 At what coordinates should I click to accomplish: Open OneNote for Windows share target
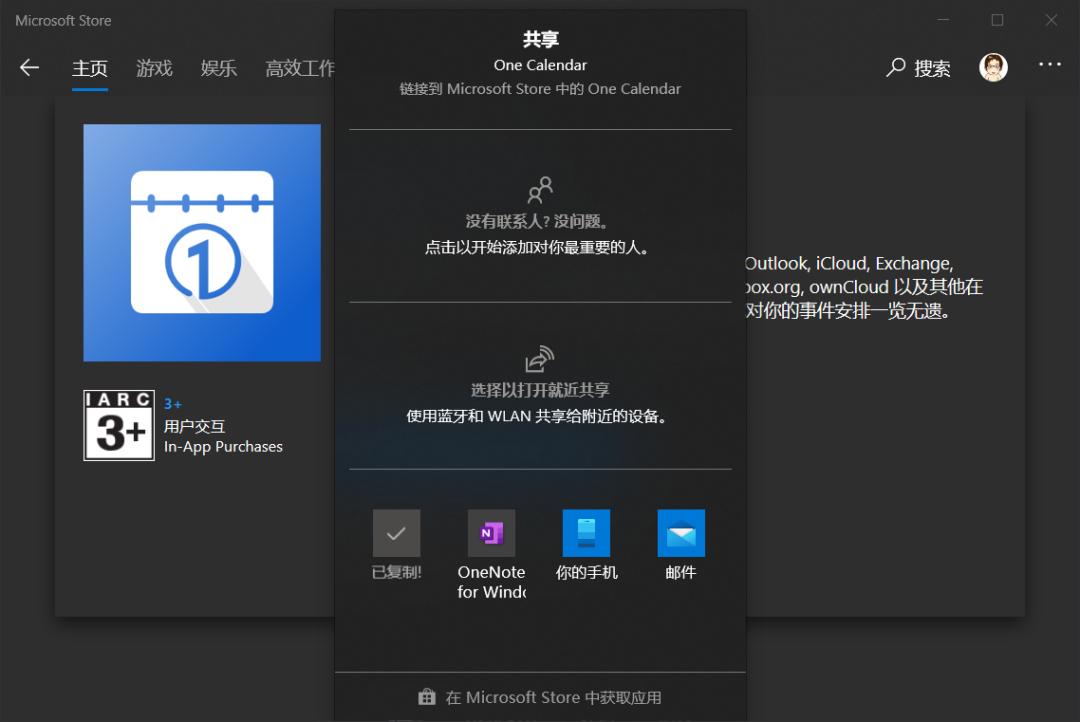point(491,533)
